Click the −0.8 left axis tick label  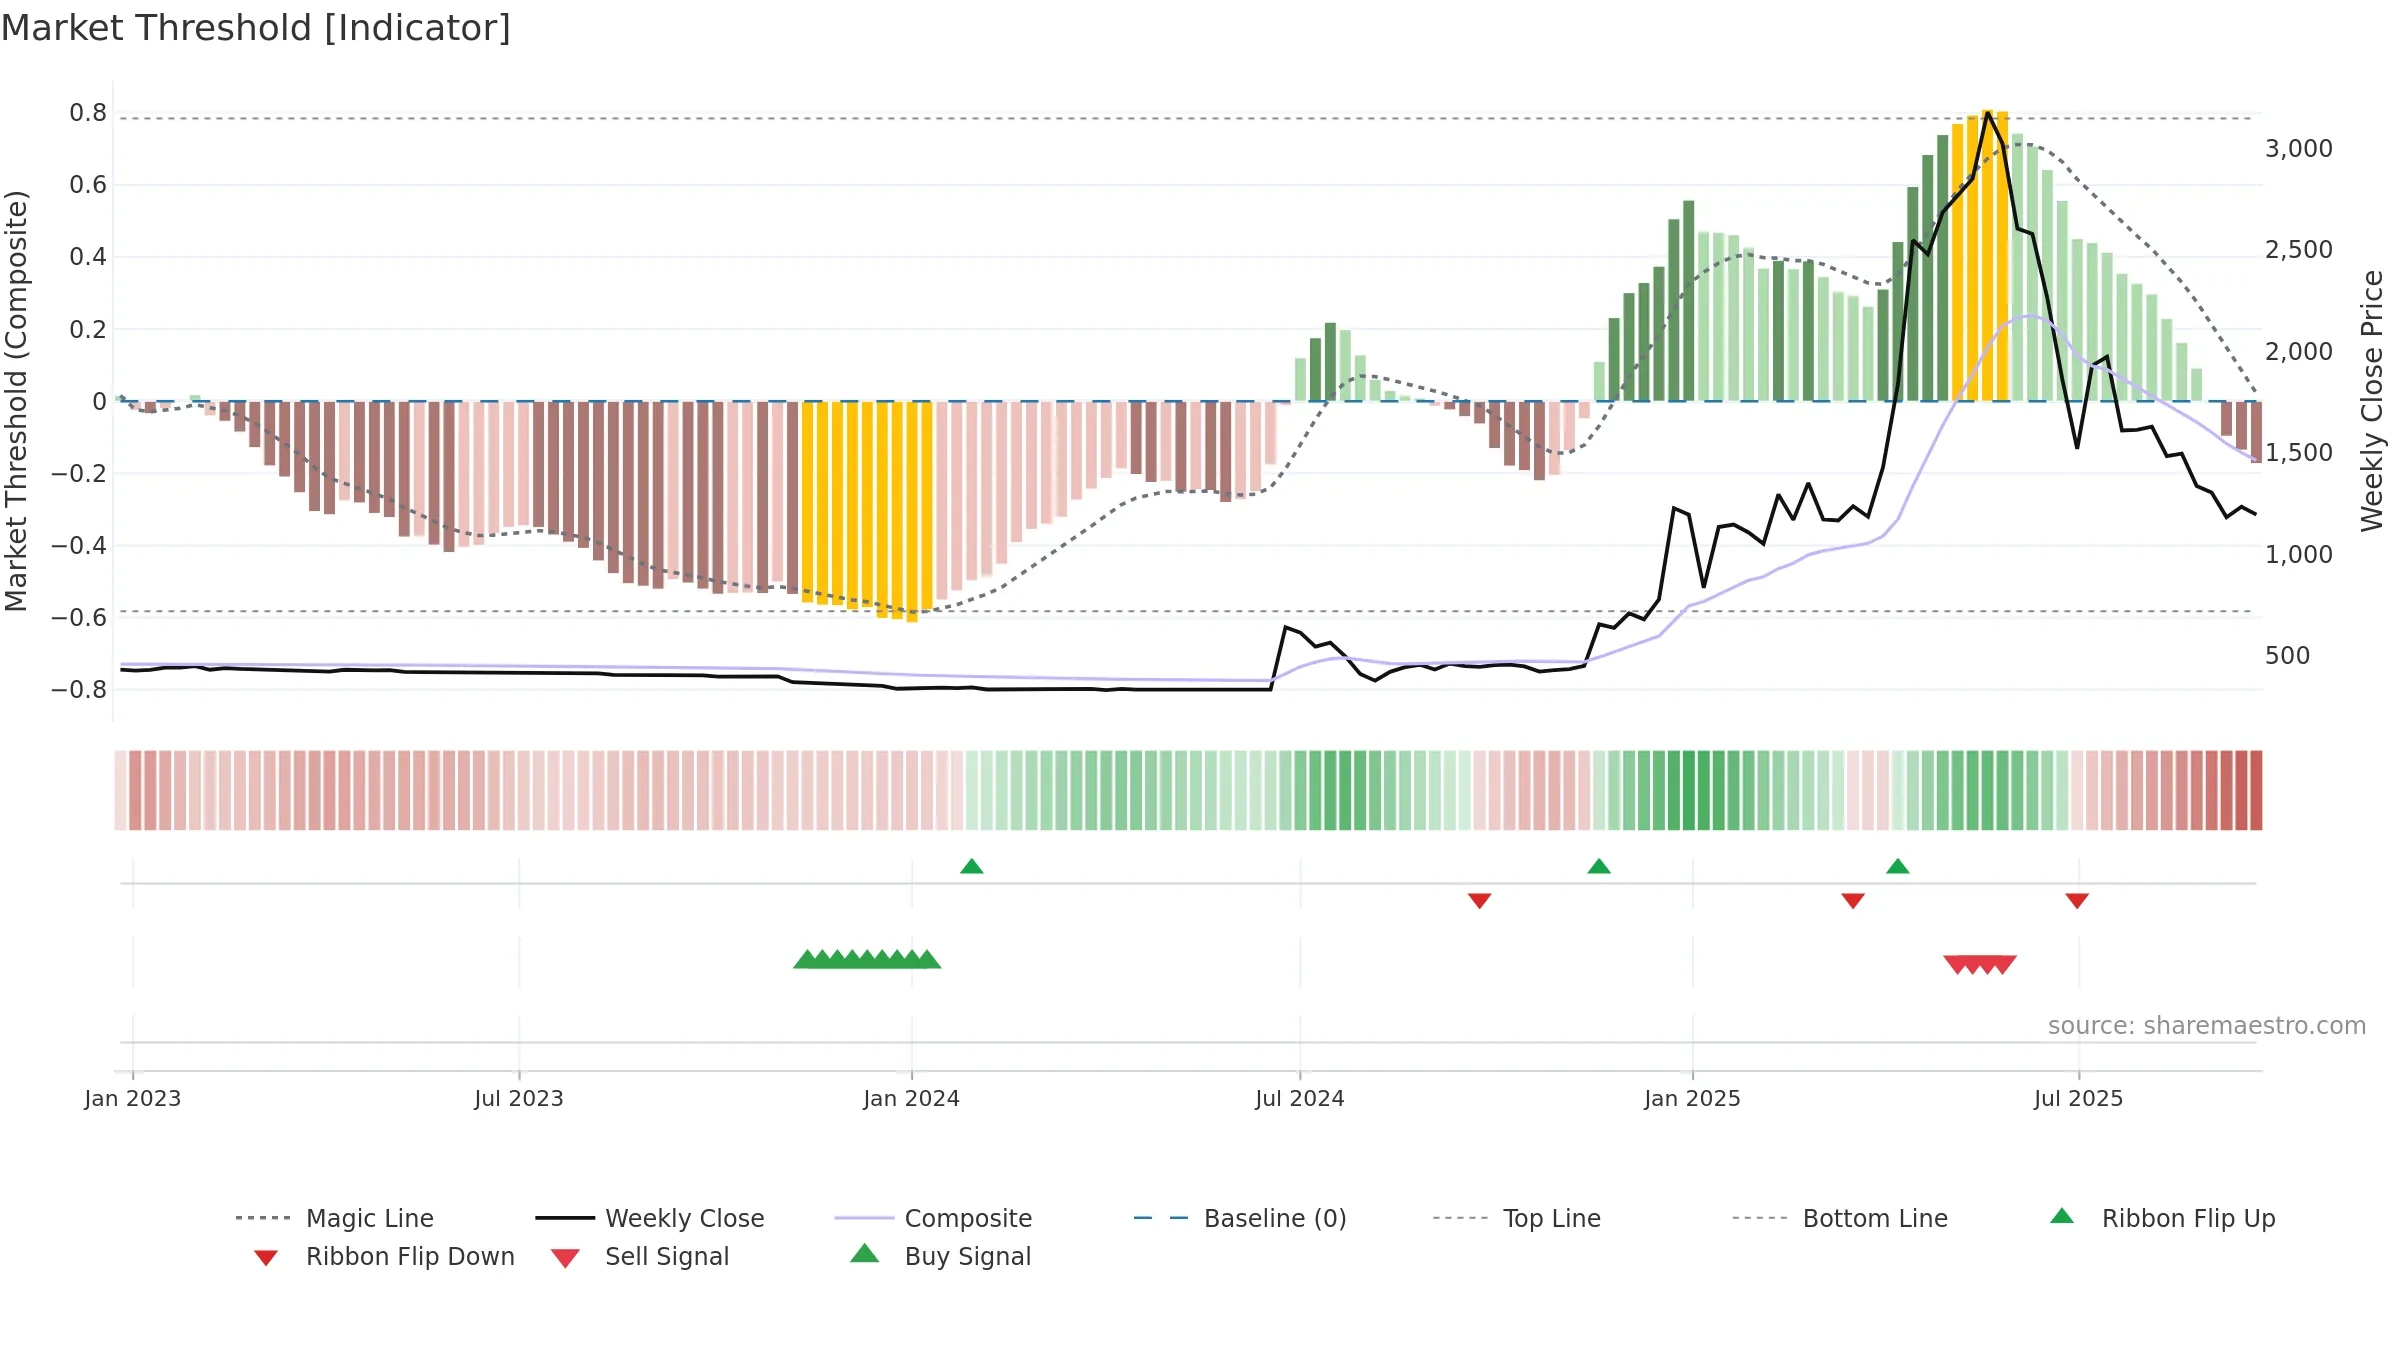[x=79, y=690]
